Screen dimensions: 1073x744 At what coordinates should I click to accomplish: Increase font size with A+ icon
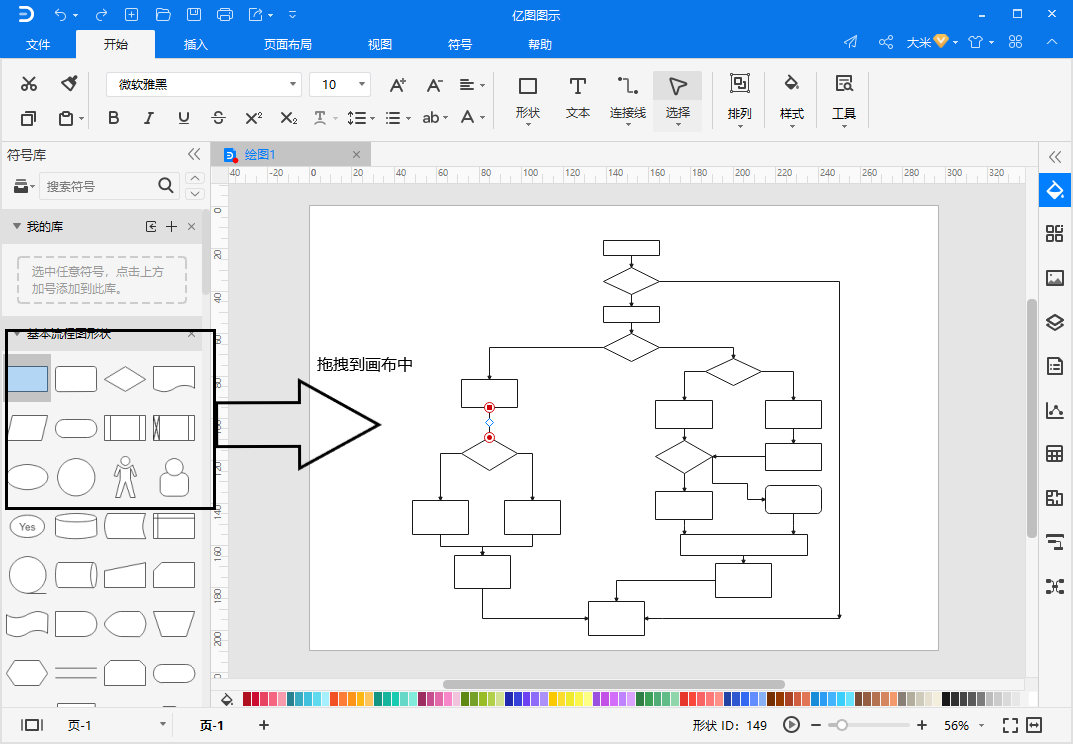coord(398,85)
